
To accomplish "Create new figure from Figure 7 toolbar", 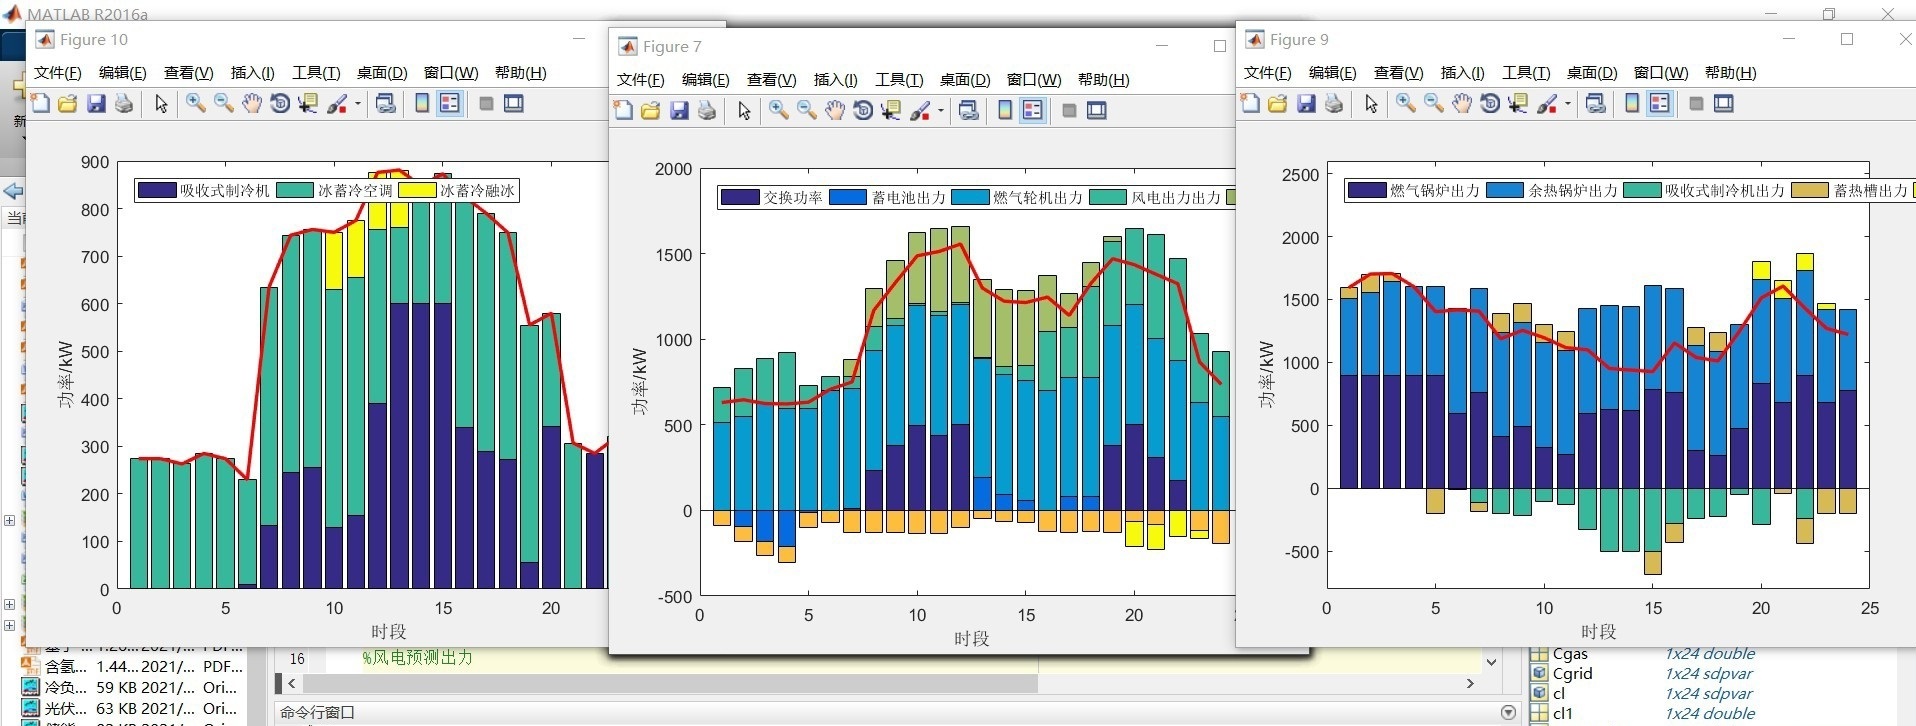I will 623,110.
